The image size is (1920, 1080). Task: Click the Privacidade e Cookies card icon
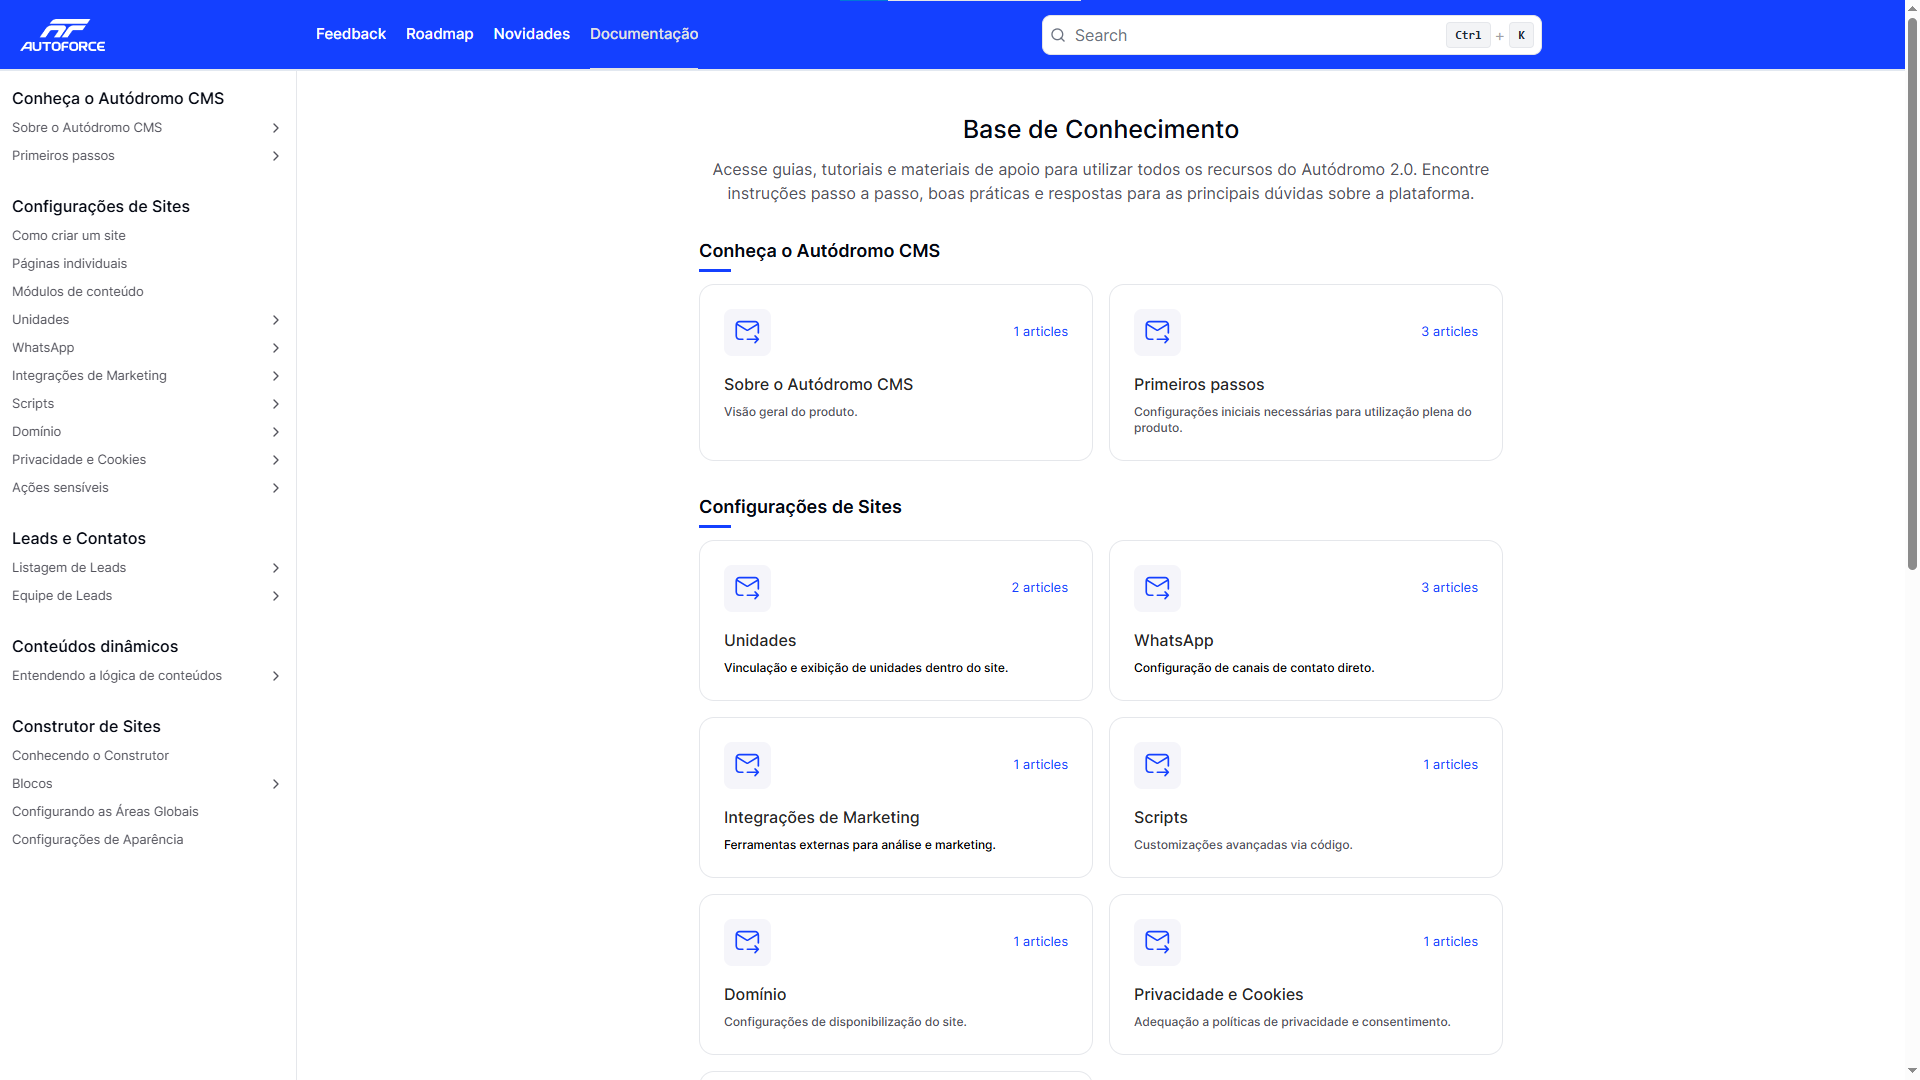1157,942
